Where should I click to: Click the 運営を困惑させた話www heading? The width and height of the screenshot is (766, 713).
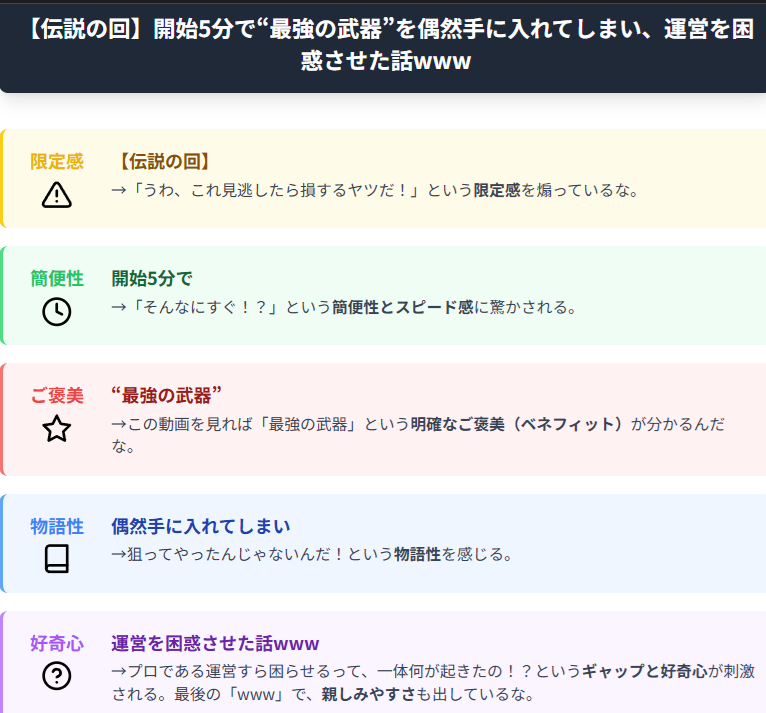tap(215, 644)
